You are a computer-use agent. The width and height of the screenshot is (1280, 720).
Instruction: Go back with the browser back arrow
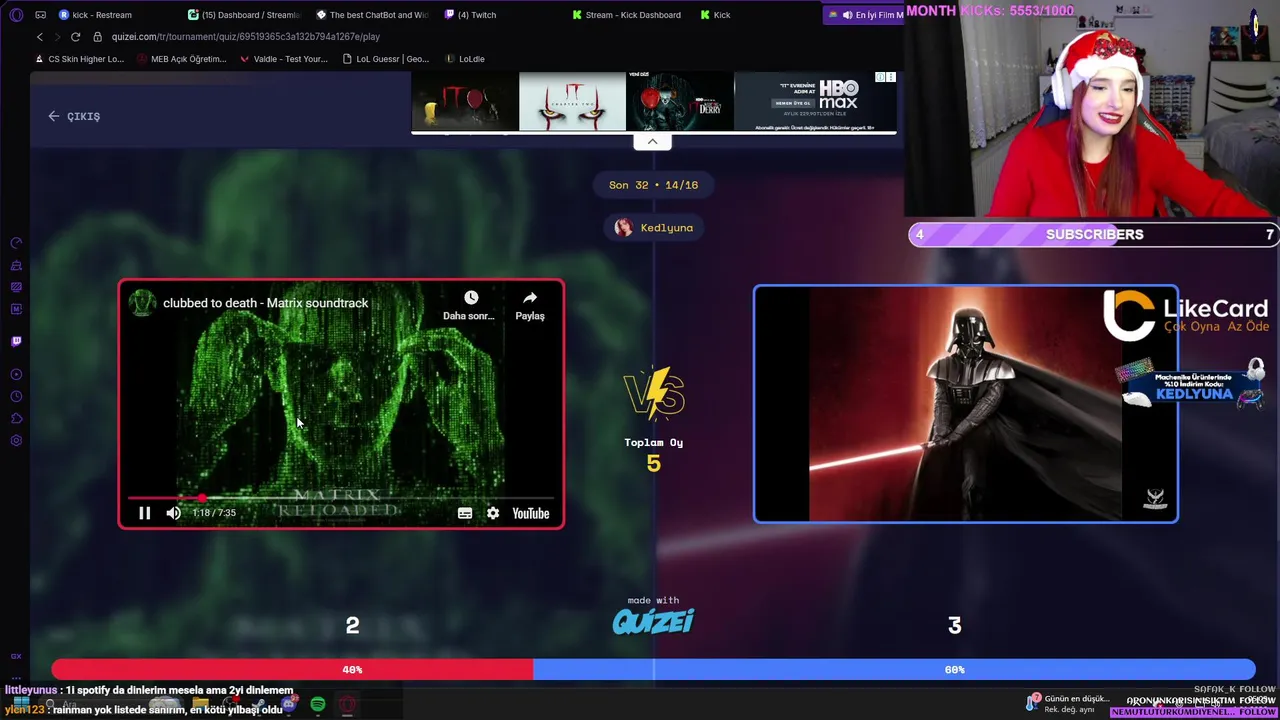click(40, 37)
